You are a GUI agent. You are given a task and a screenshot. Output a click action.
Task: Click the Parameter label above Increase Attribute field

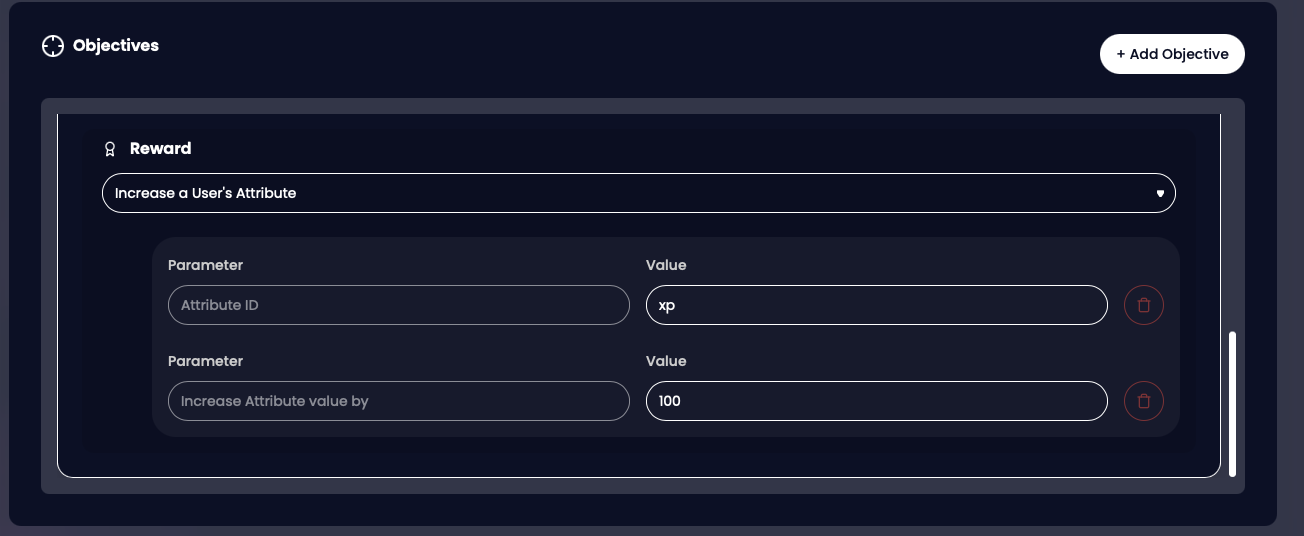[x=205, y=361]
